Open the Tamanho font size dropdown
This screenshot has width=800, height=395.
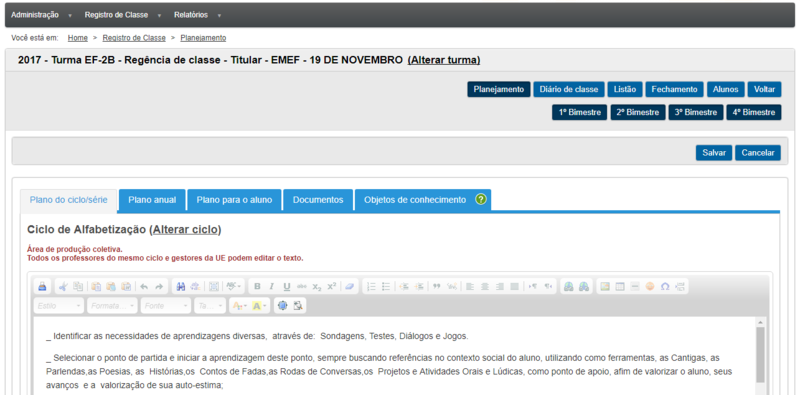pos(210,306)
